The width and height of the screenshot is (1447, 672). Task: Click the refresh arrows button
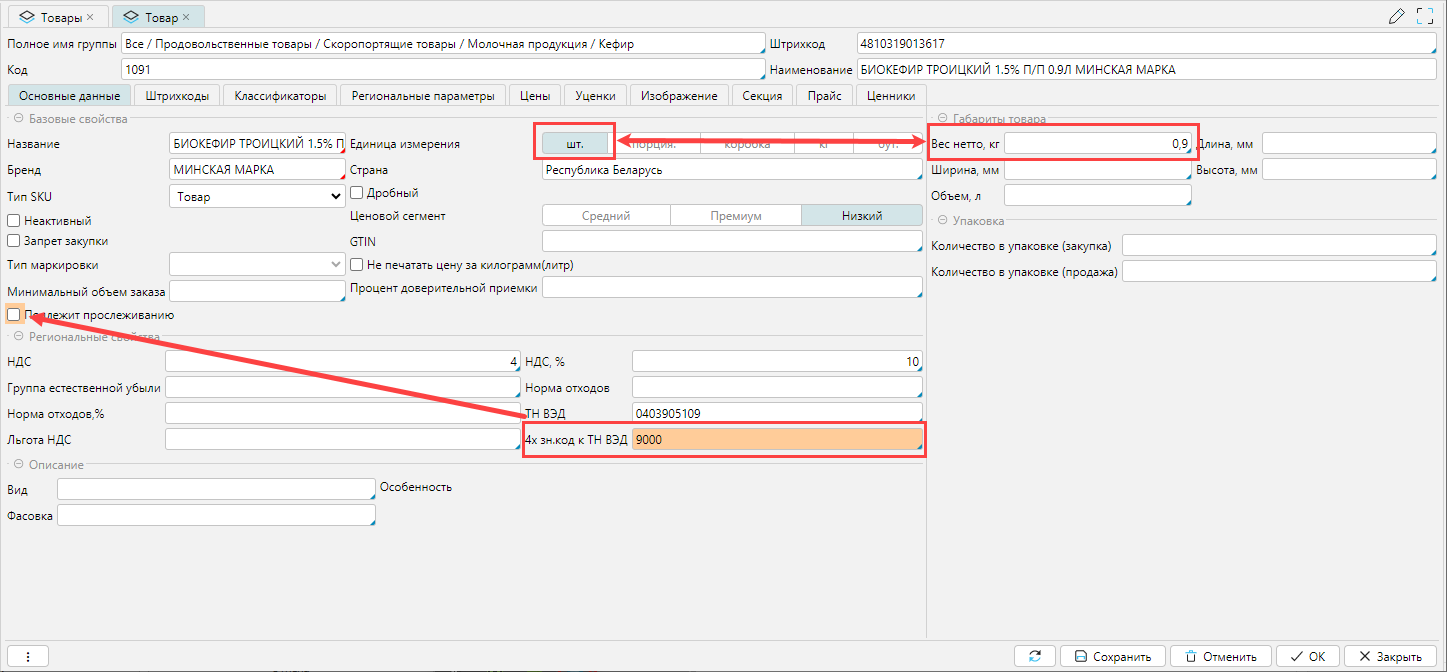tap(1034, 656)
